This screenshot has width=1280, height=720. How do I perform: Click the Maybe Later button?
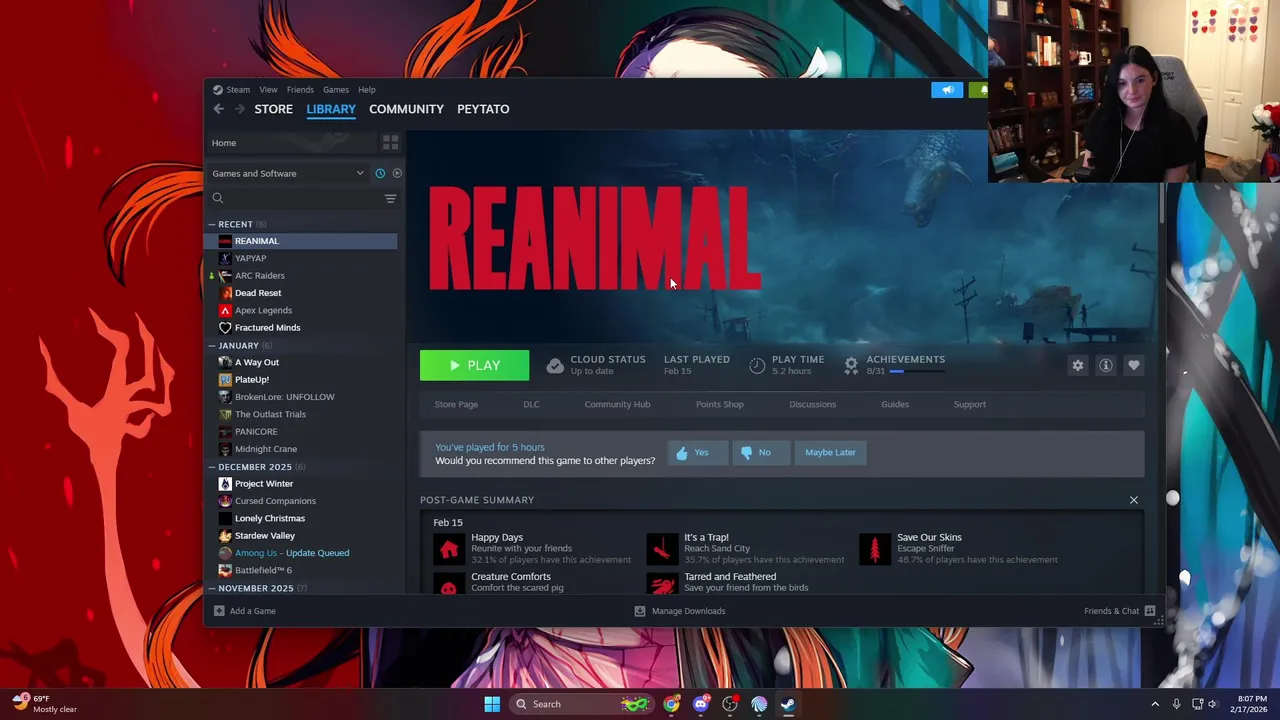(830, 453)
